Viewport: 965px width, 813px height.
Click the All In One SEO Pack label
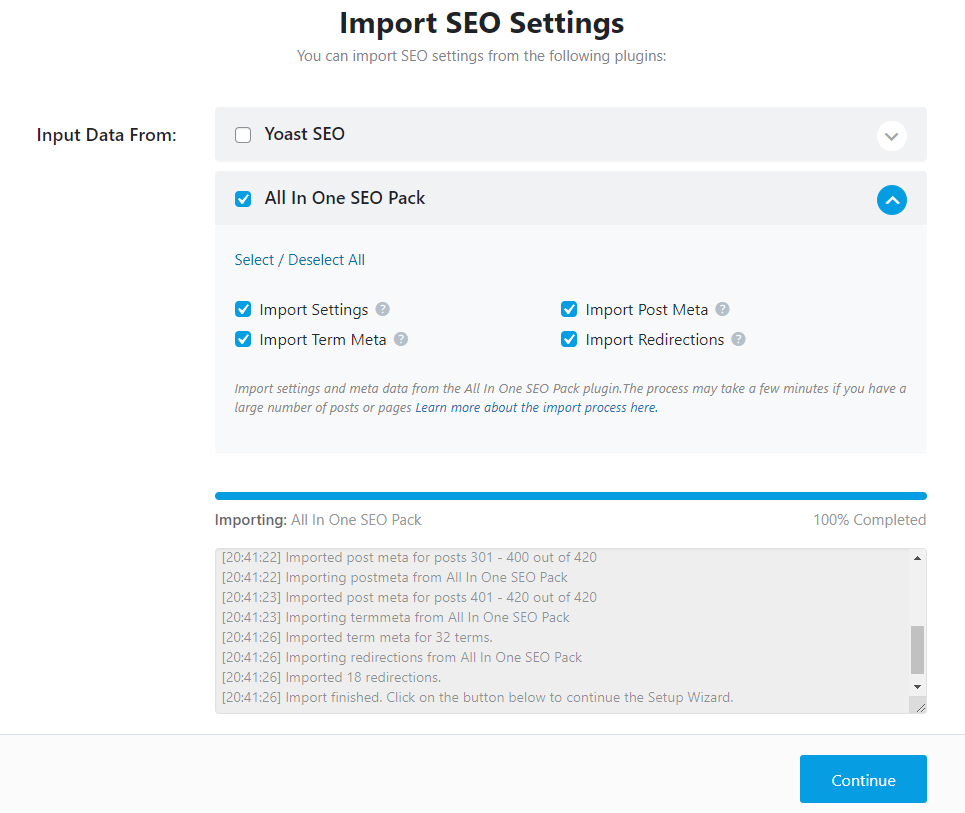(x=345, y=198)
